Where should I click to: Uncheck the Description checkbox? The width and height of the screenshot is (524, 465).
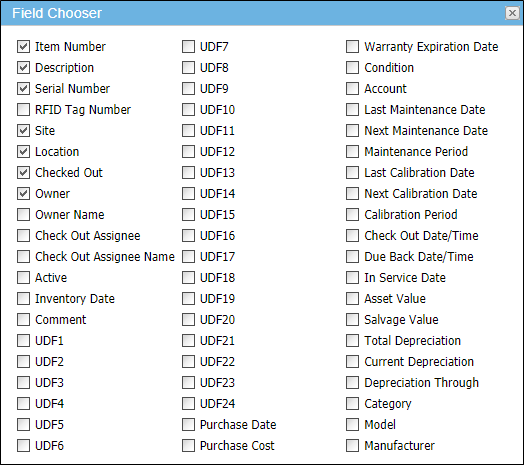[23, 68]
